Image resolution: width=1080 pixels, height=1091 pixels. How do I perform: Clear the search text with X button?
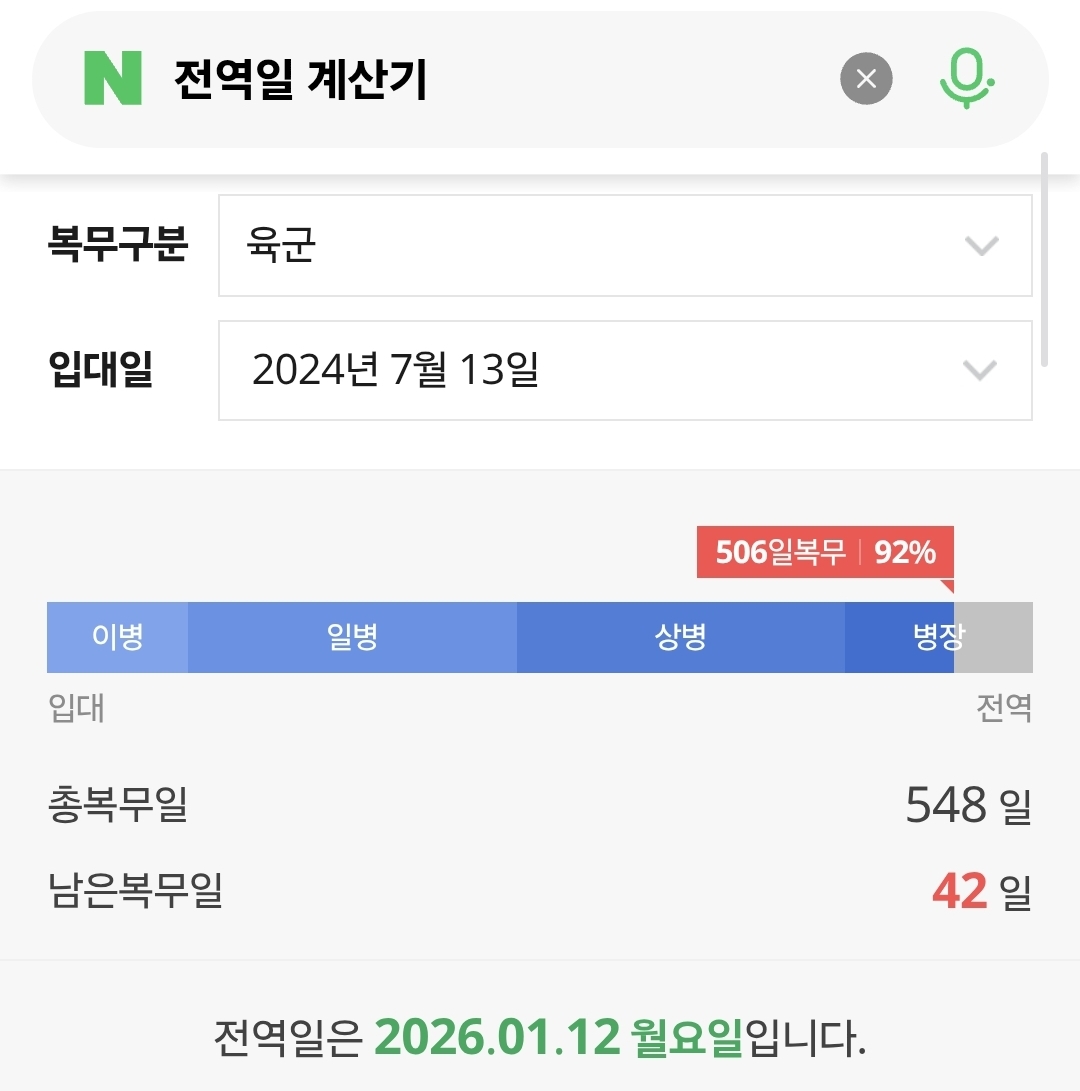click(866, 79)
